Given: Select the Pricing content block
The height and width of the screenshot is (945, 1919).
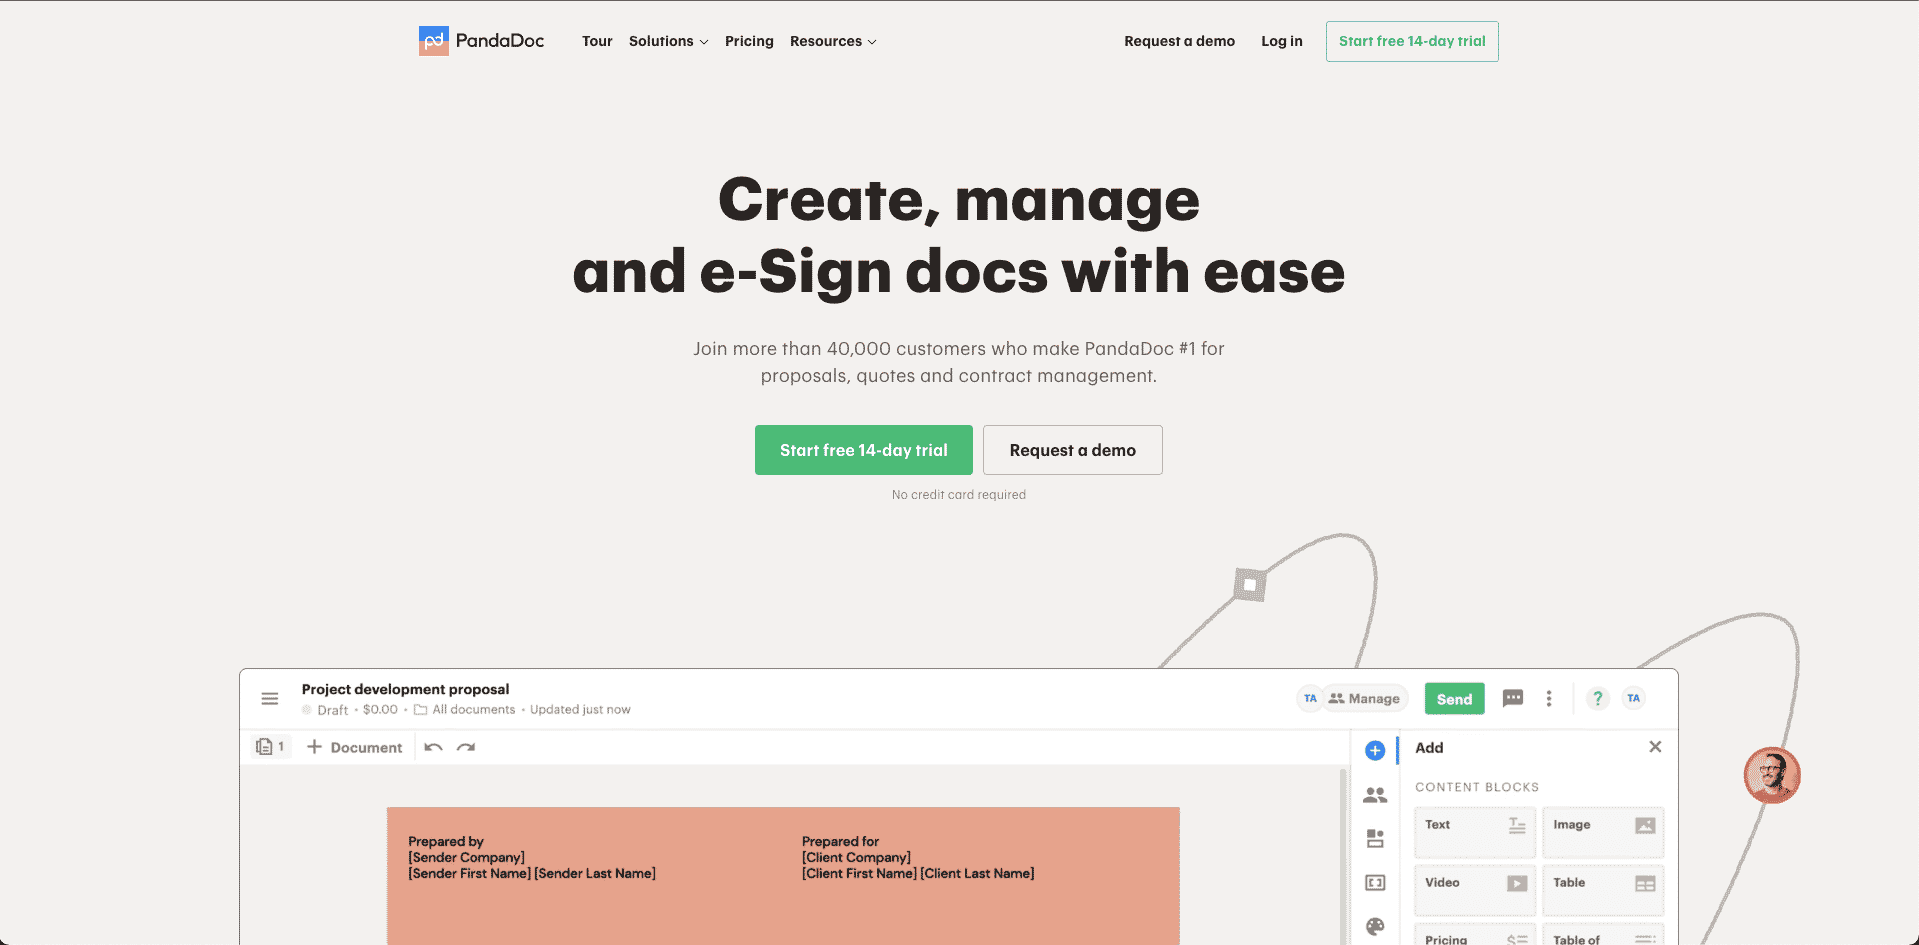Looking at the screenshot, I should pos(1475,935).
